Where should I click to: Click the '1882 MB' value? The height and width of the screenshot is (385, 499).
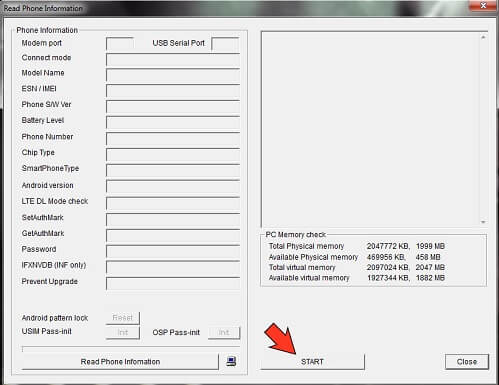pos(430,278)
